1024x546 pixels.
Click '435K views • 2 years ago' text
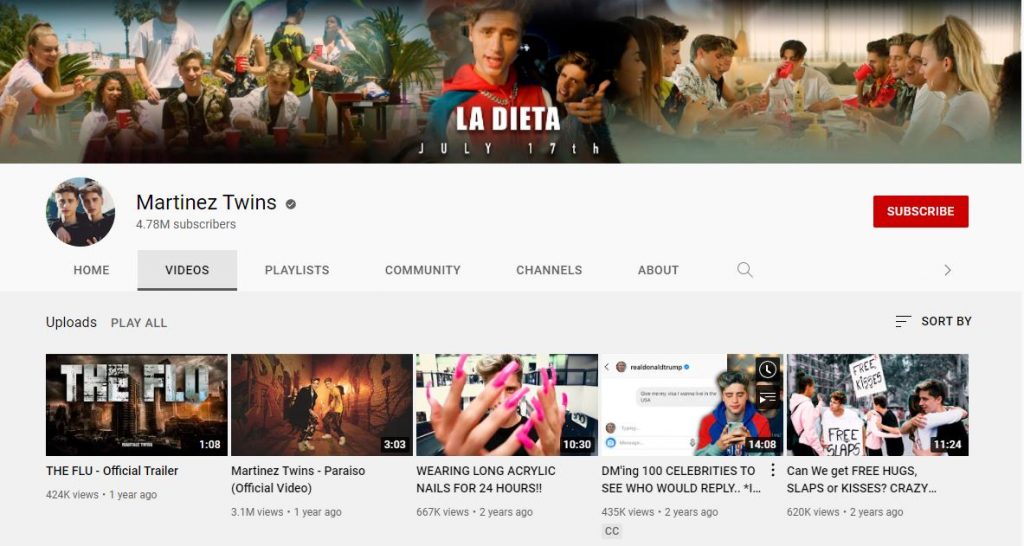(660, 512)
